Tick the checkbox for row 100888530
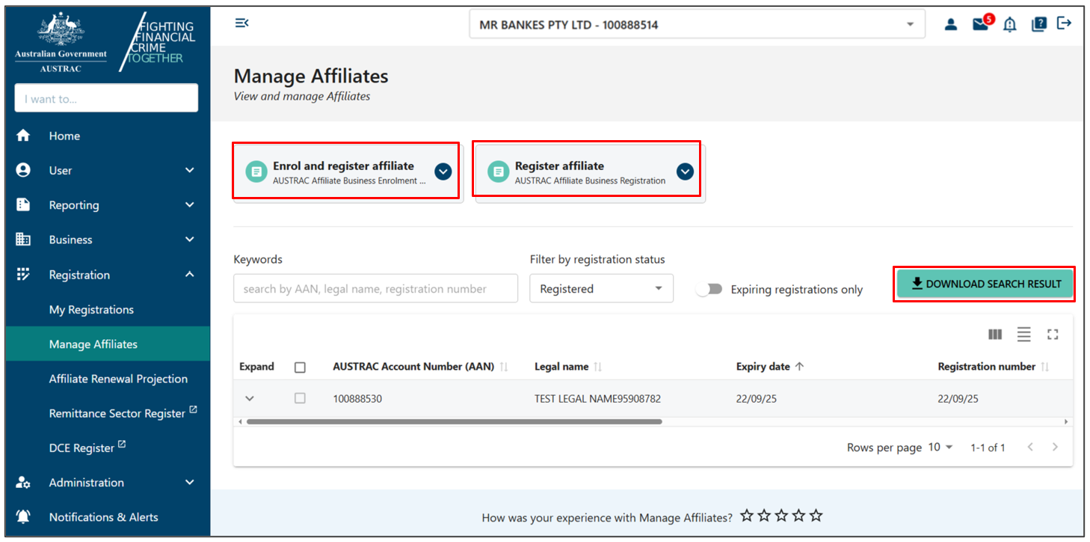 pos(300,398)
